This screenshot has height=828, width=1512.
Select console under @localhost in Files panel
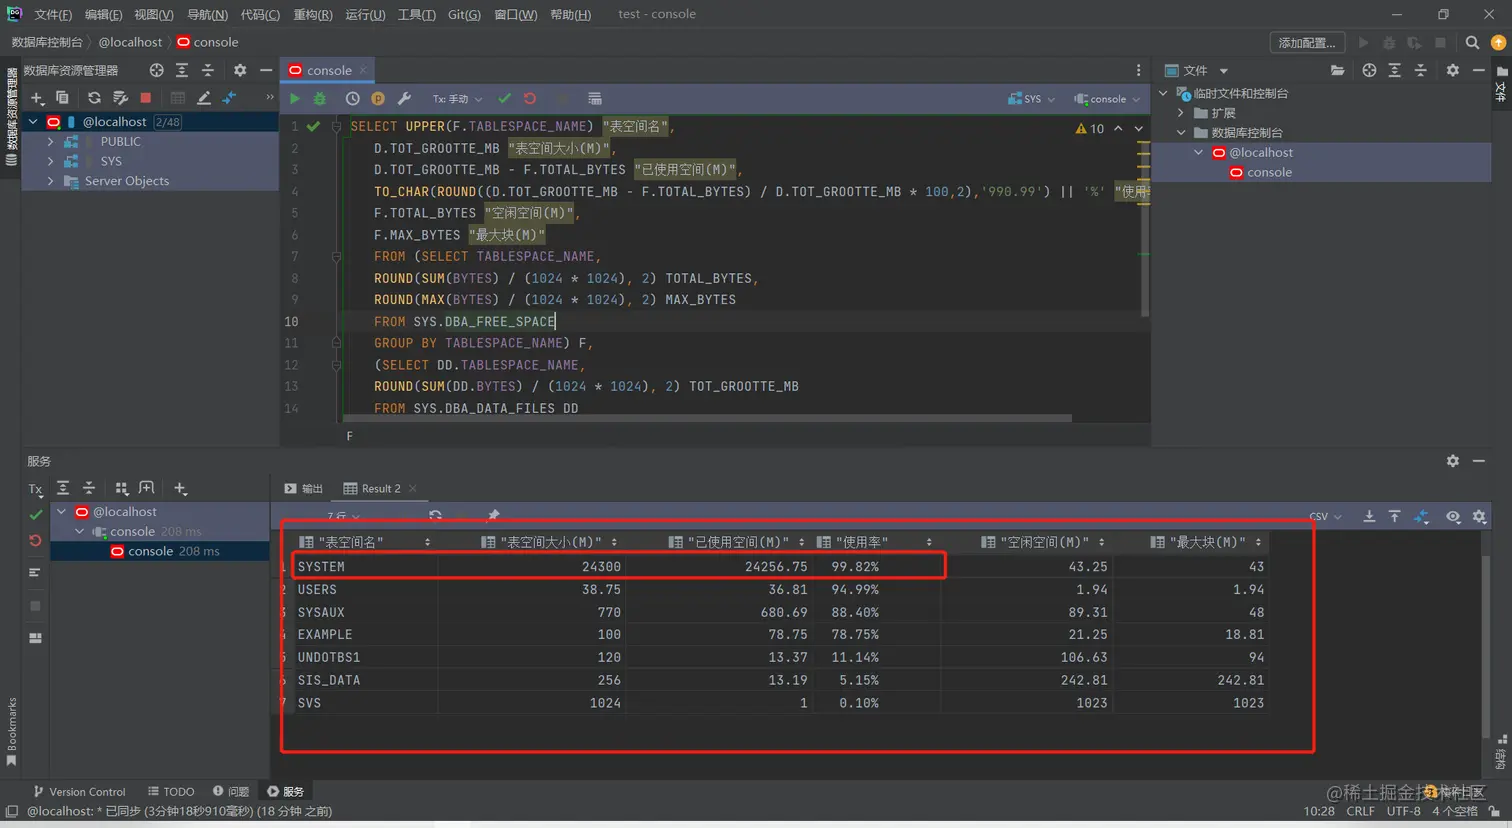coord(1269,172)
